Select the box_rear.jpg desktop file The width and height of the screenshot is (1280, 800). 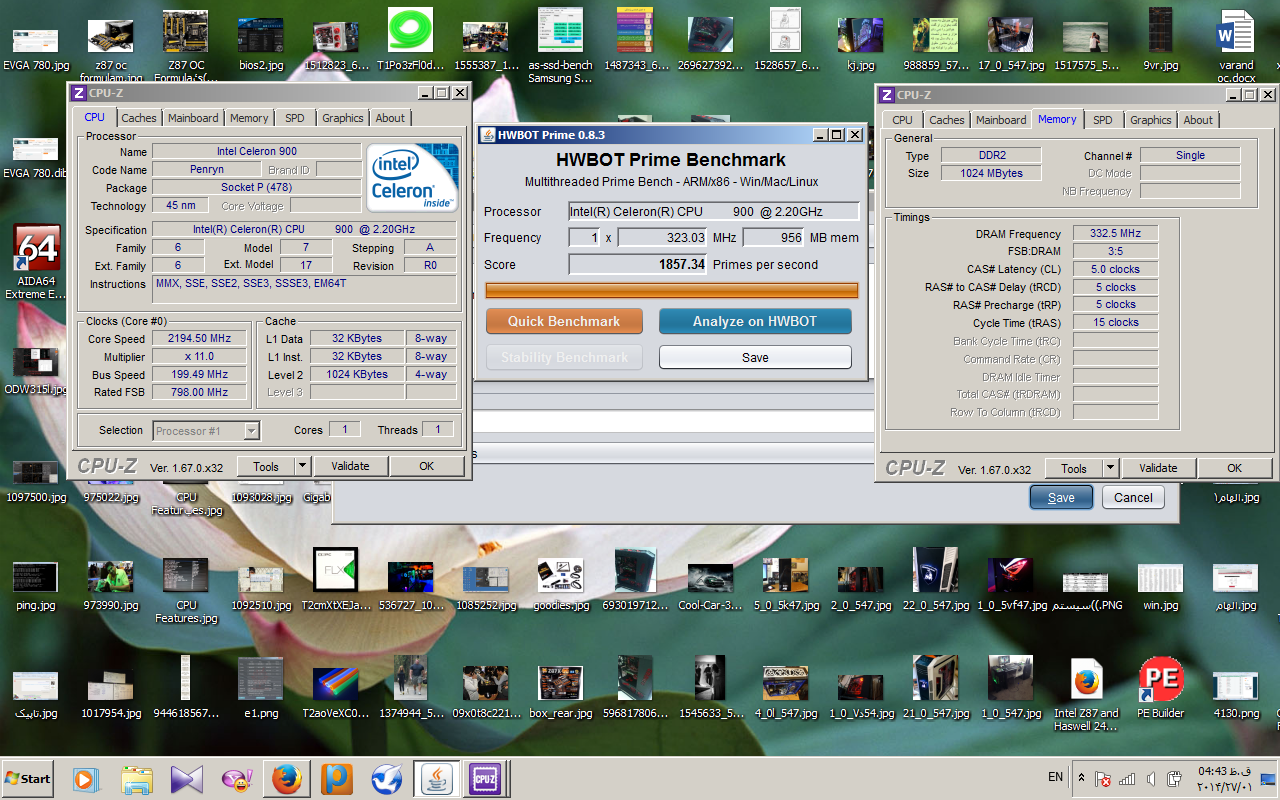coord(560,691)
